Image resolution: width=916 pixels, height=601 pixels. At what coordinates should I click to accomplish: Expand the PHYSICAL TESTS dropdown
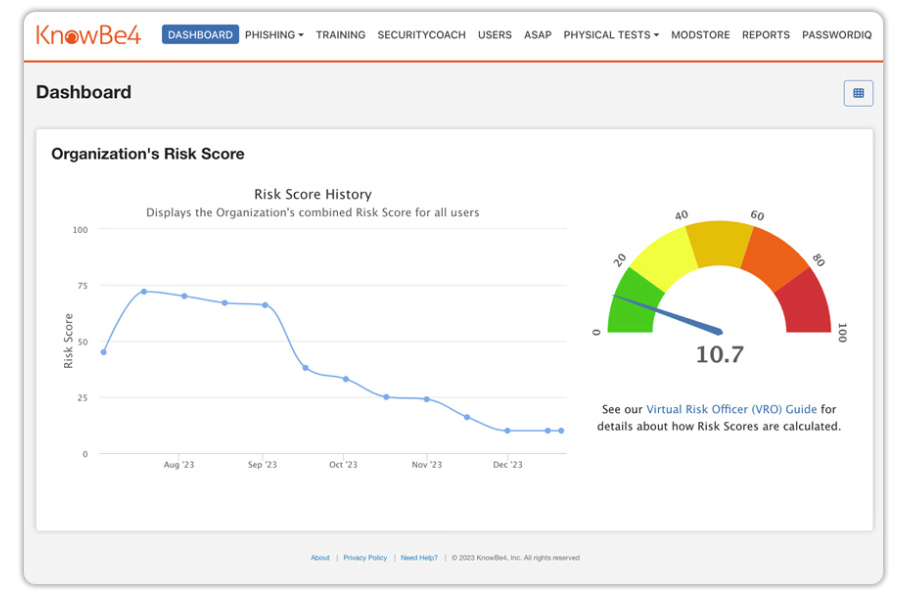point(607,34)
